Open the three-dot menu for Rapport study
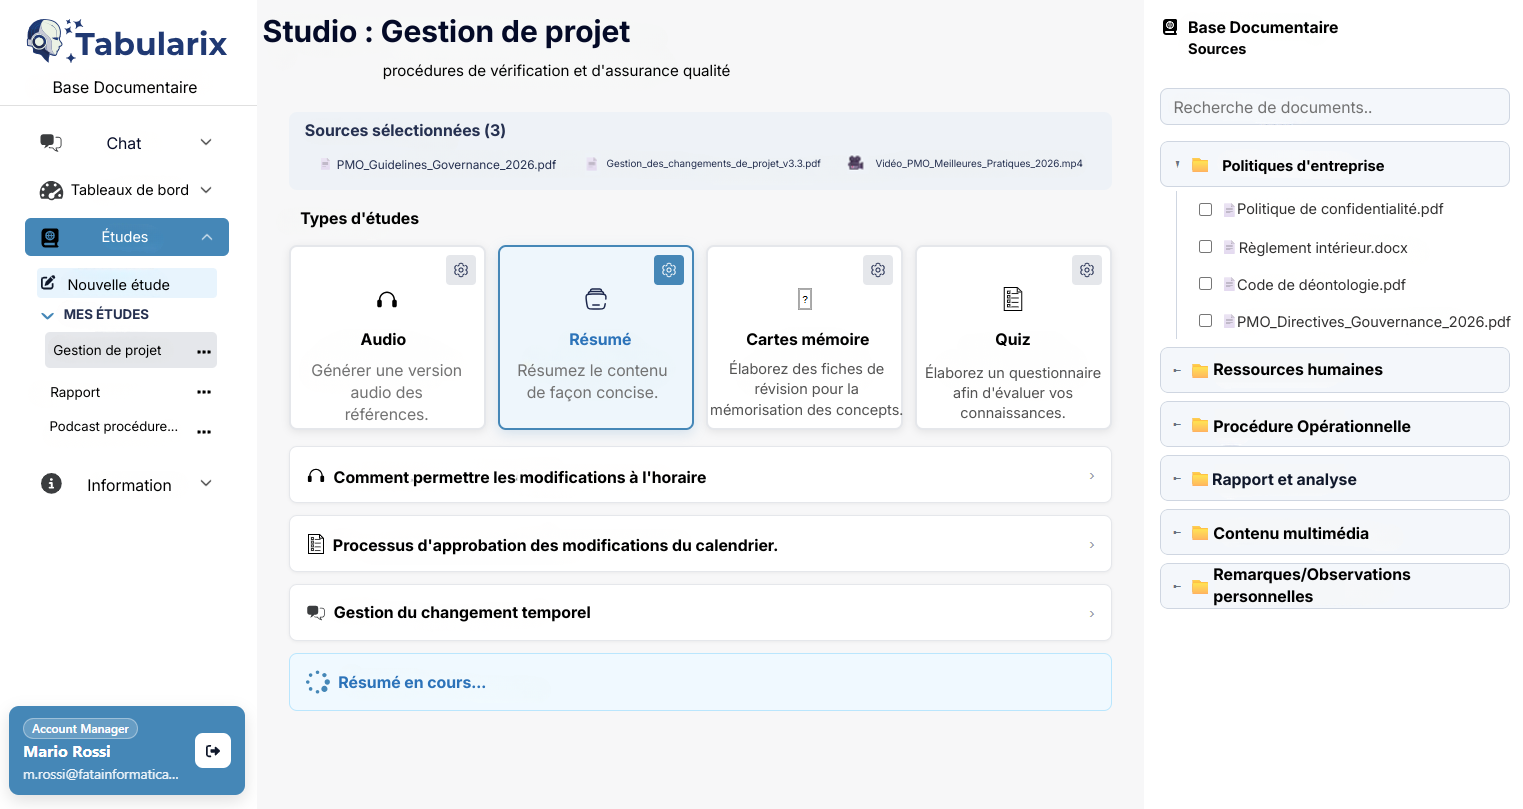Image resolution: width=1523 pixels, height=809 pixels. click(204, 392)
